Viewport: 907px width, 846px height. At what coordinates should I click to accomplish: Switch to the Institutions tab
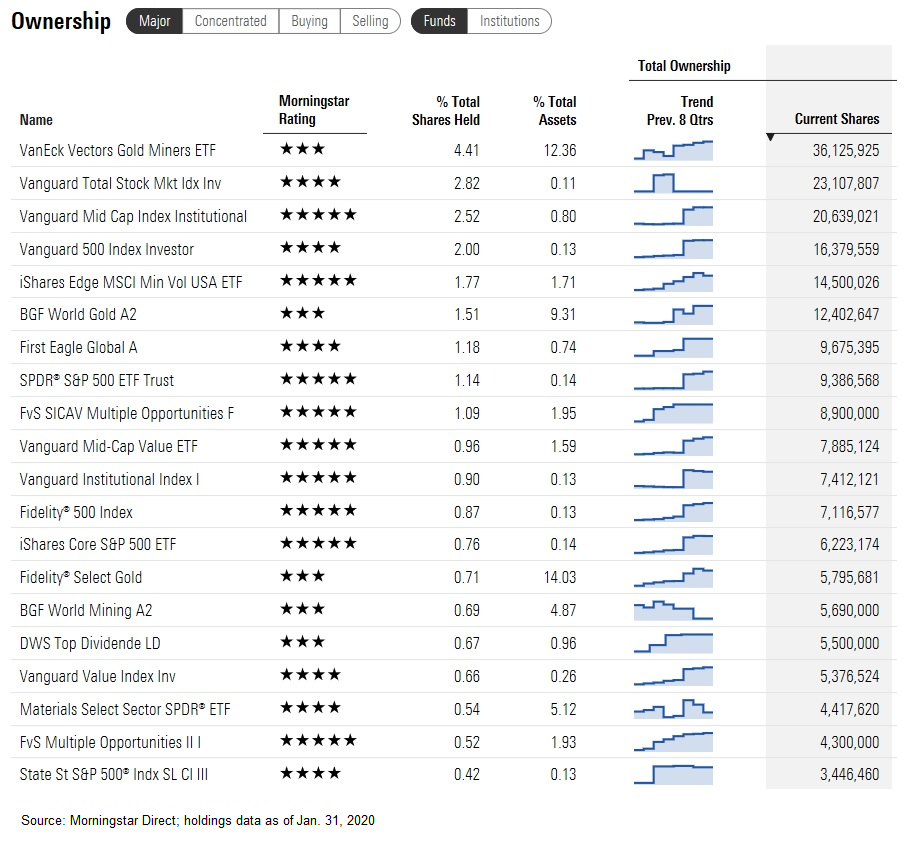[x=509, y=21]
